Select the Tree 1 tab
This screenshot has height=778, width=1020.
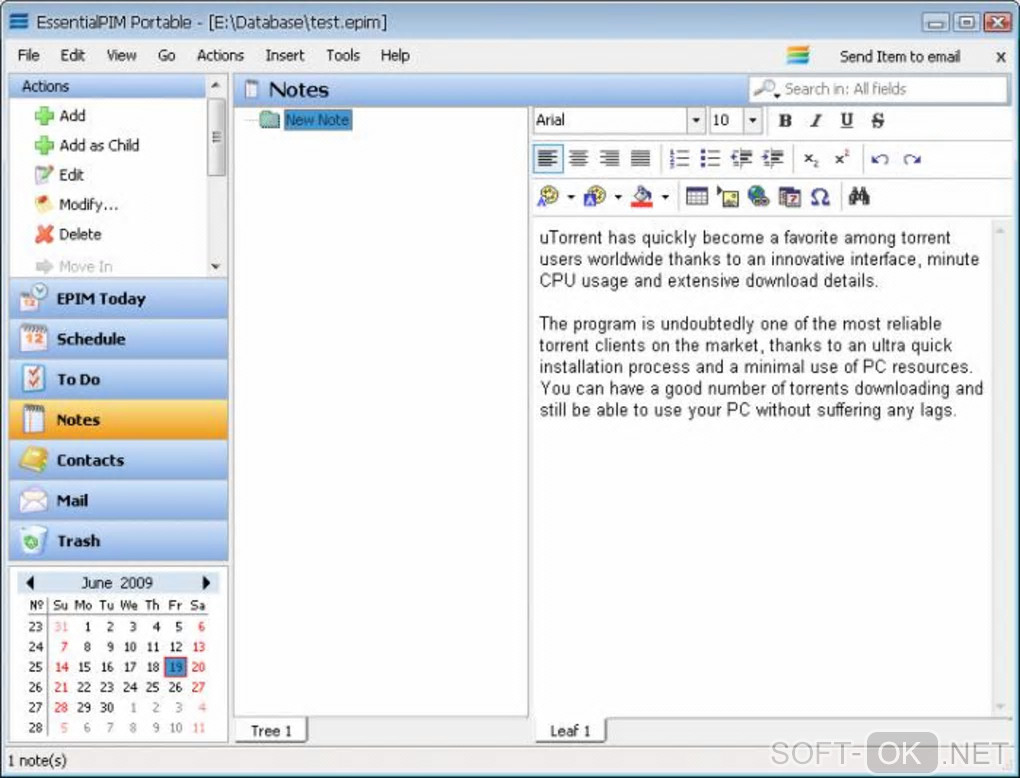[x=271, y=731]
